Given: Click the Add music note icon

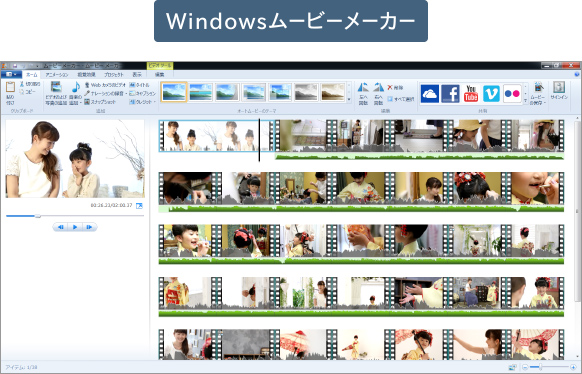Looking at the screenshot, I should 76,88.
